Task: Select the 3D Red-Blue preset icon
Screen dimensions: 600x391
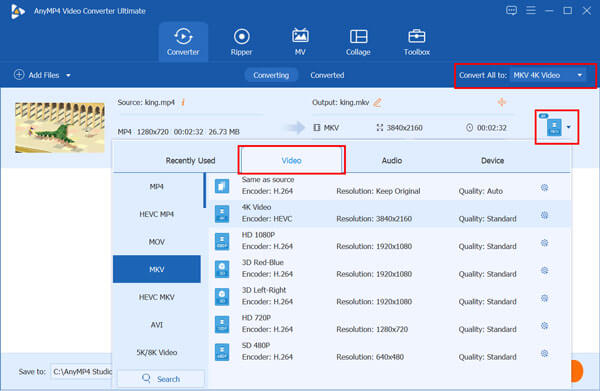Action: click(222, 269)
